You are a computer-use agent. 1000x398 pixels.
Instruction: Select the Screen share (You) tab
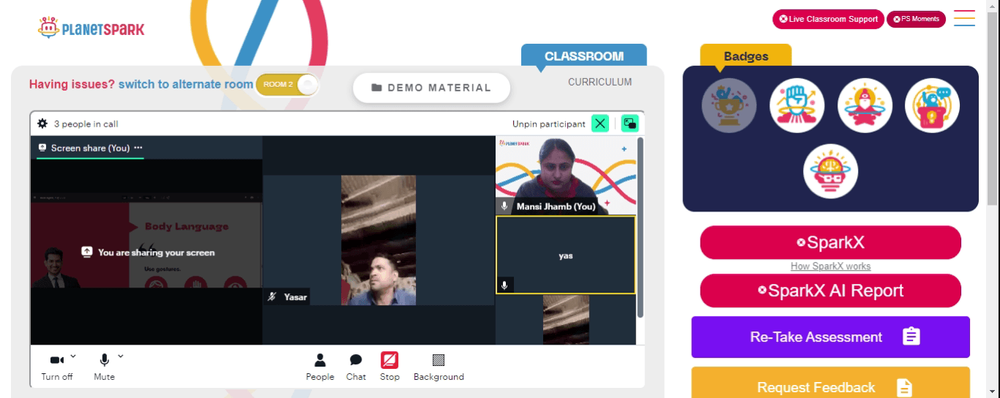(x=90, y=148)
